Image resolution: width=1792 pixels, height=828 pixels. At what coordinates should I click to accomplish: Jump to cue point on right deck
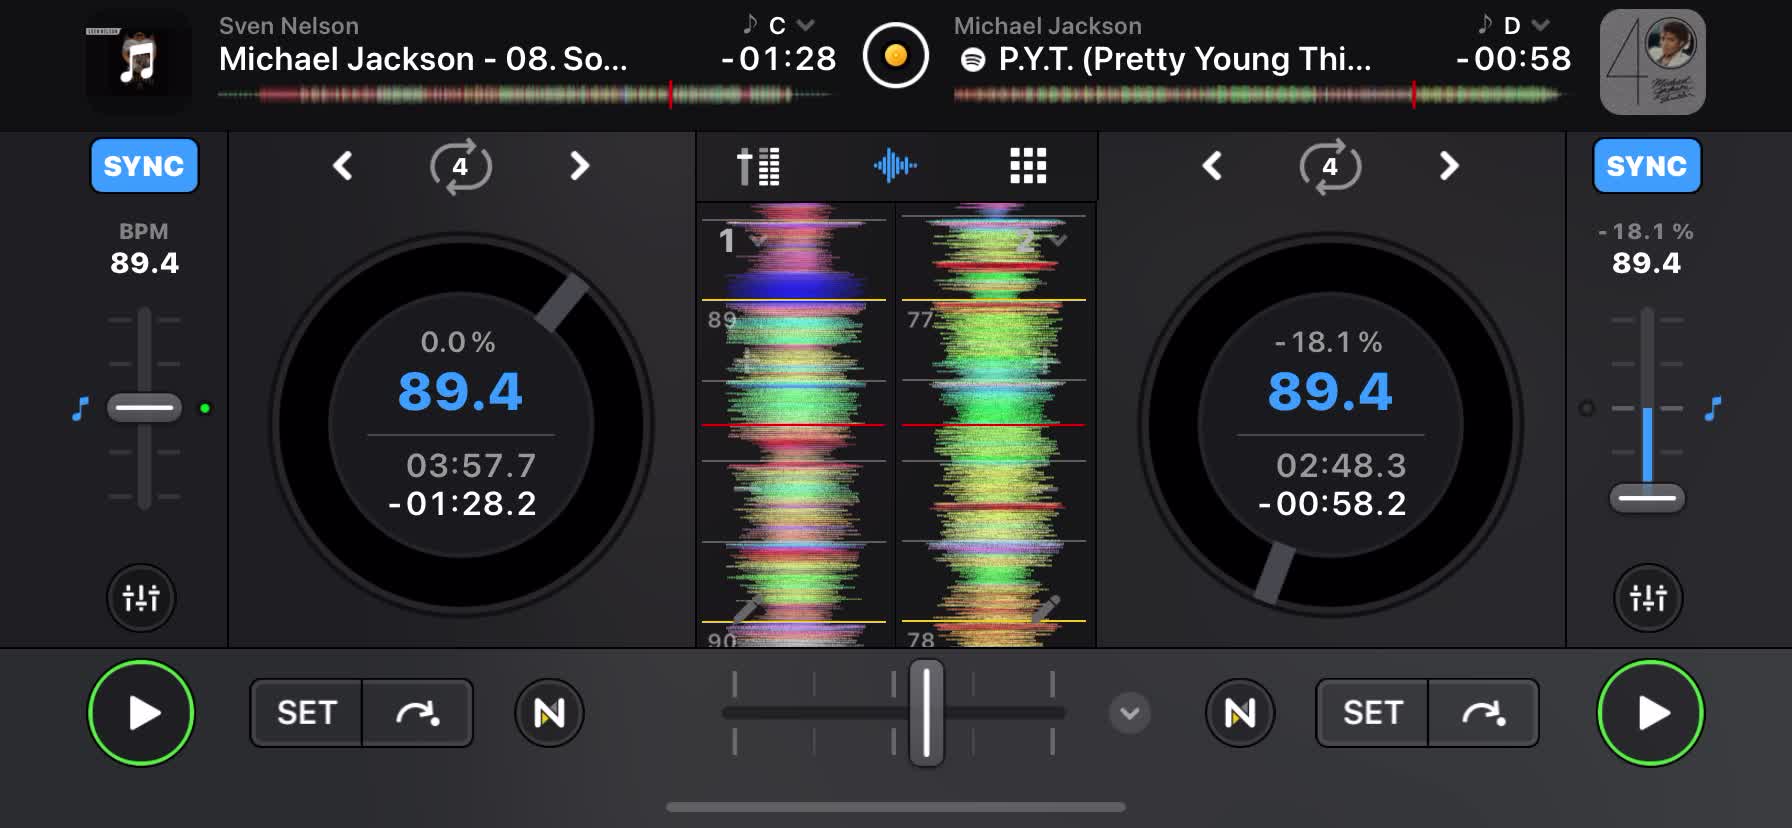click(1484, 713)
